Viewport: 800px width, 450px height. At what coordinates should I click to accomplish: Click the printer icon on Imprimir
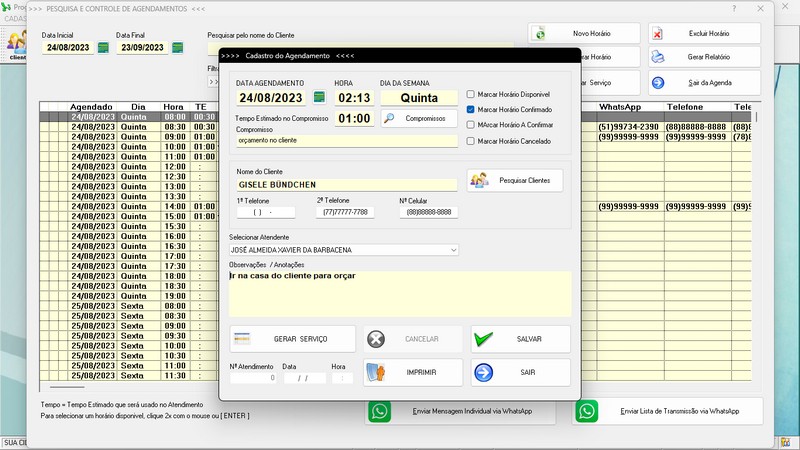[376, 372]
